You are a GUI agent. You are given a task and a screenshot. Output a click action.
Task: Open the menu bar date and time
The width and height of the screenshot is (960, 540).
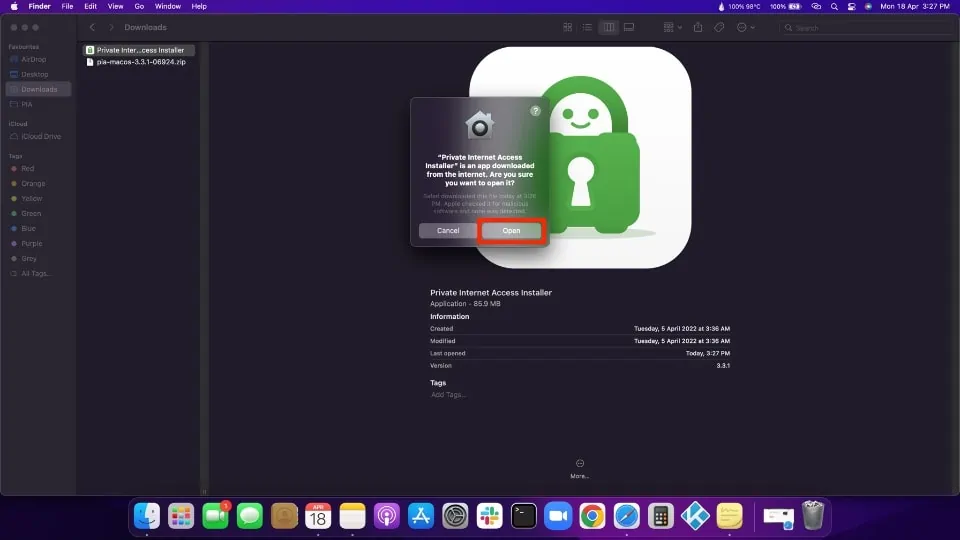[915, 6]
